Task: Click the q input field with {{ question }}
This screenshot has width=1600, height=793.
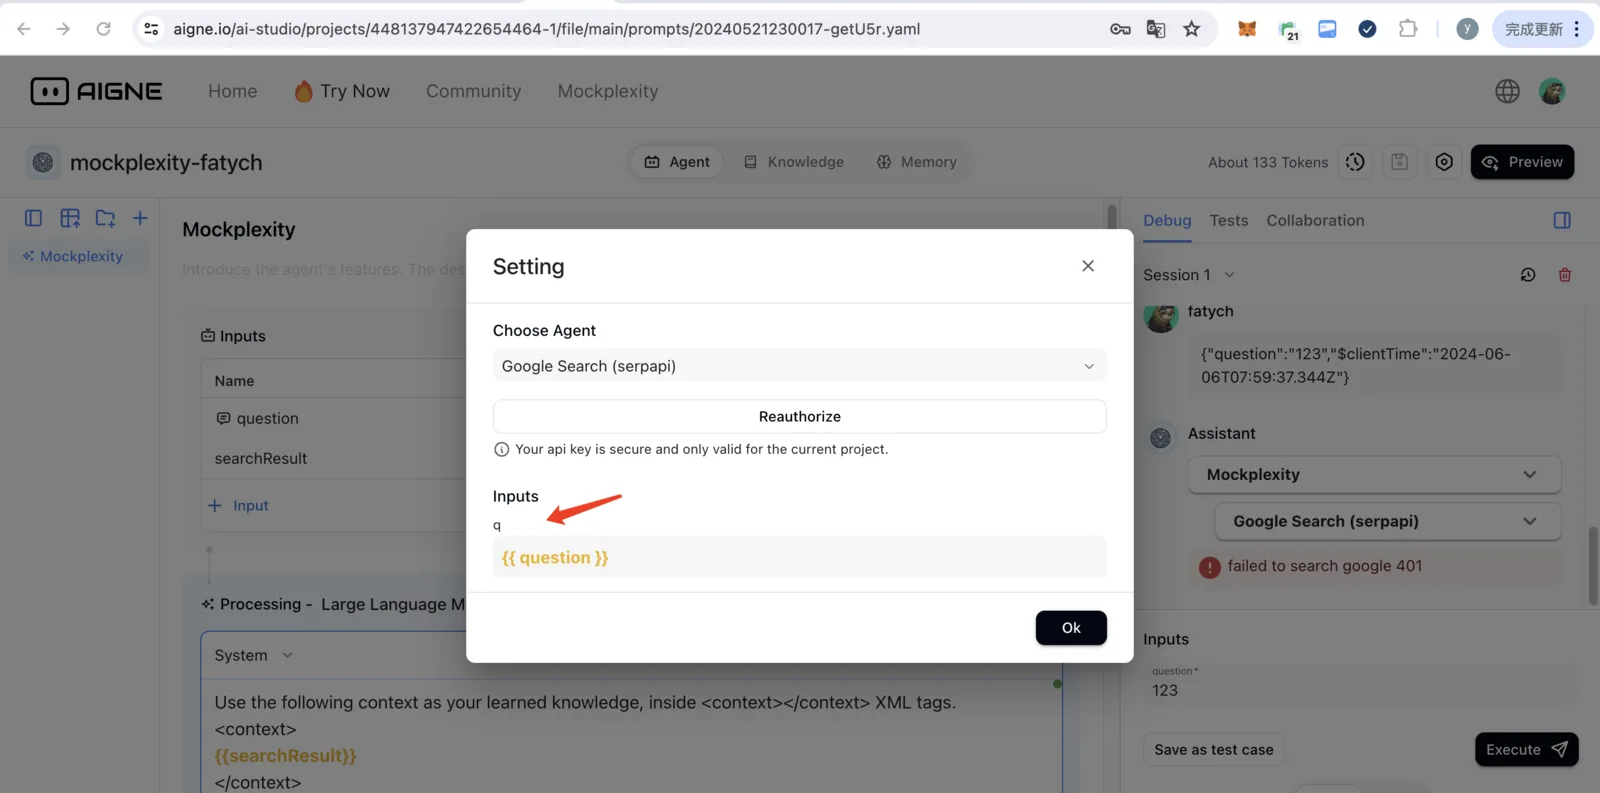Action: 800,558
